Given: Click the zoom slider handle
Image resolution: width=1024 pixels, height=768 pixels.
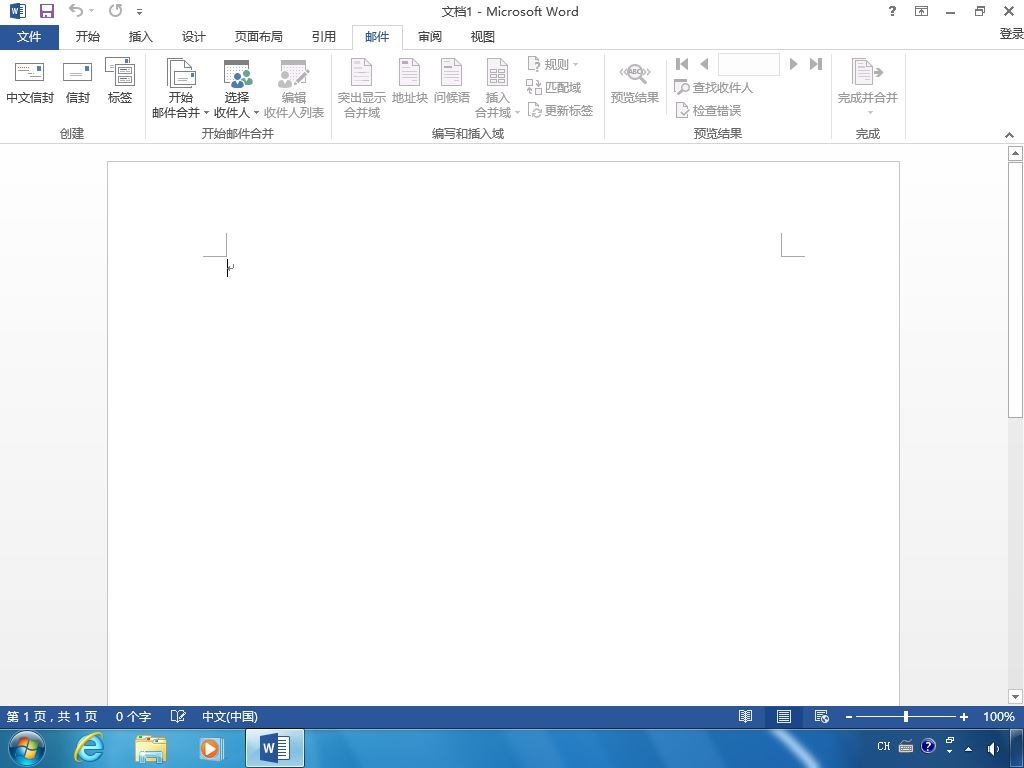Looking at the screenshot, I should [x=906, y=716].
